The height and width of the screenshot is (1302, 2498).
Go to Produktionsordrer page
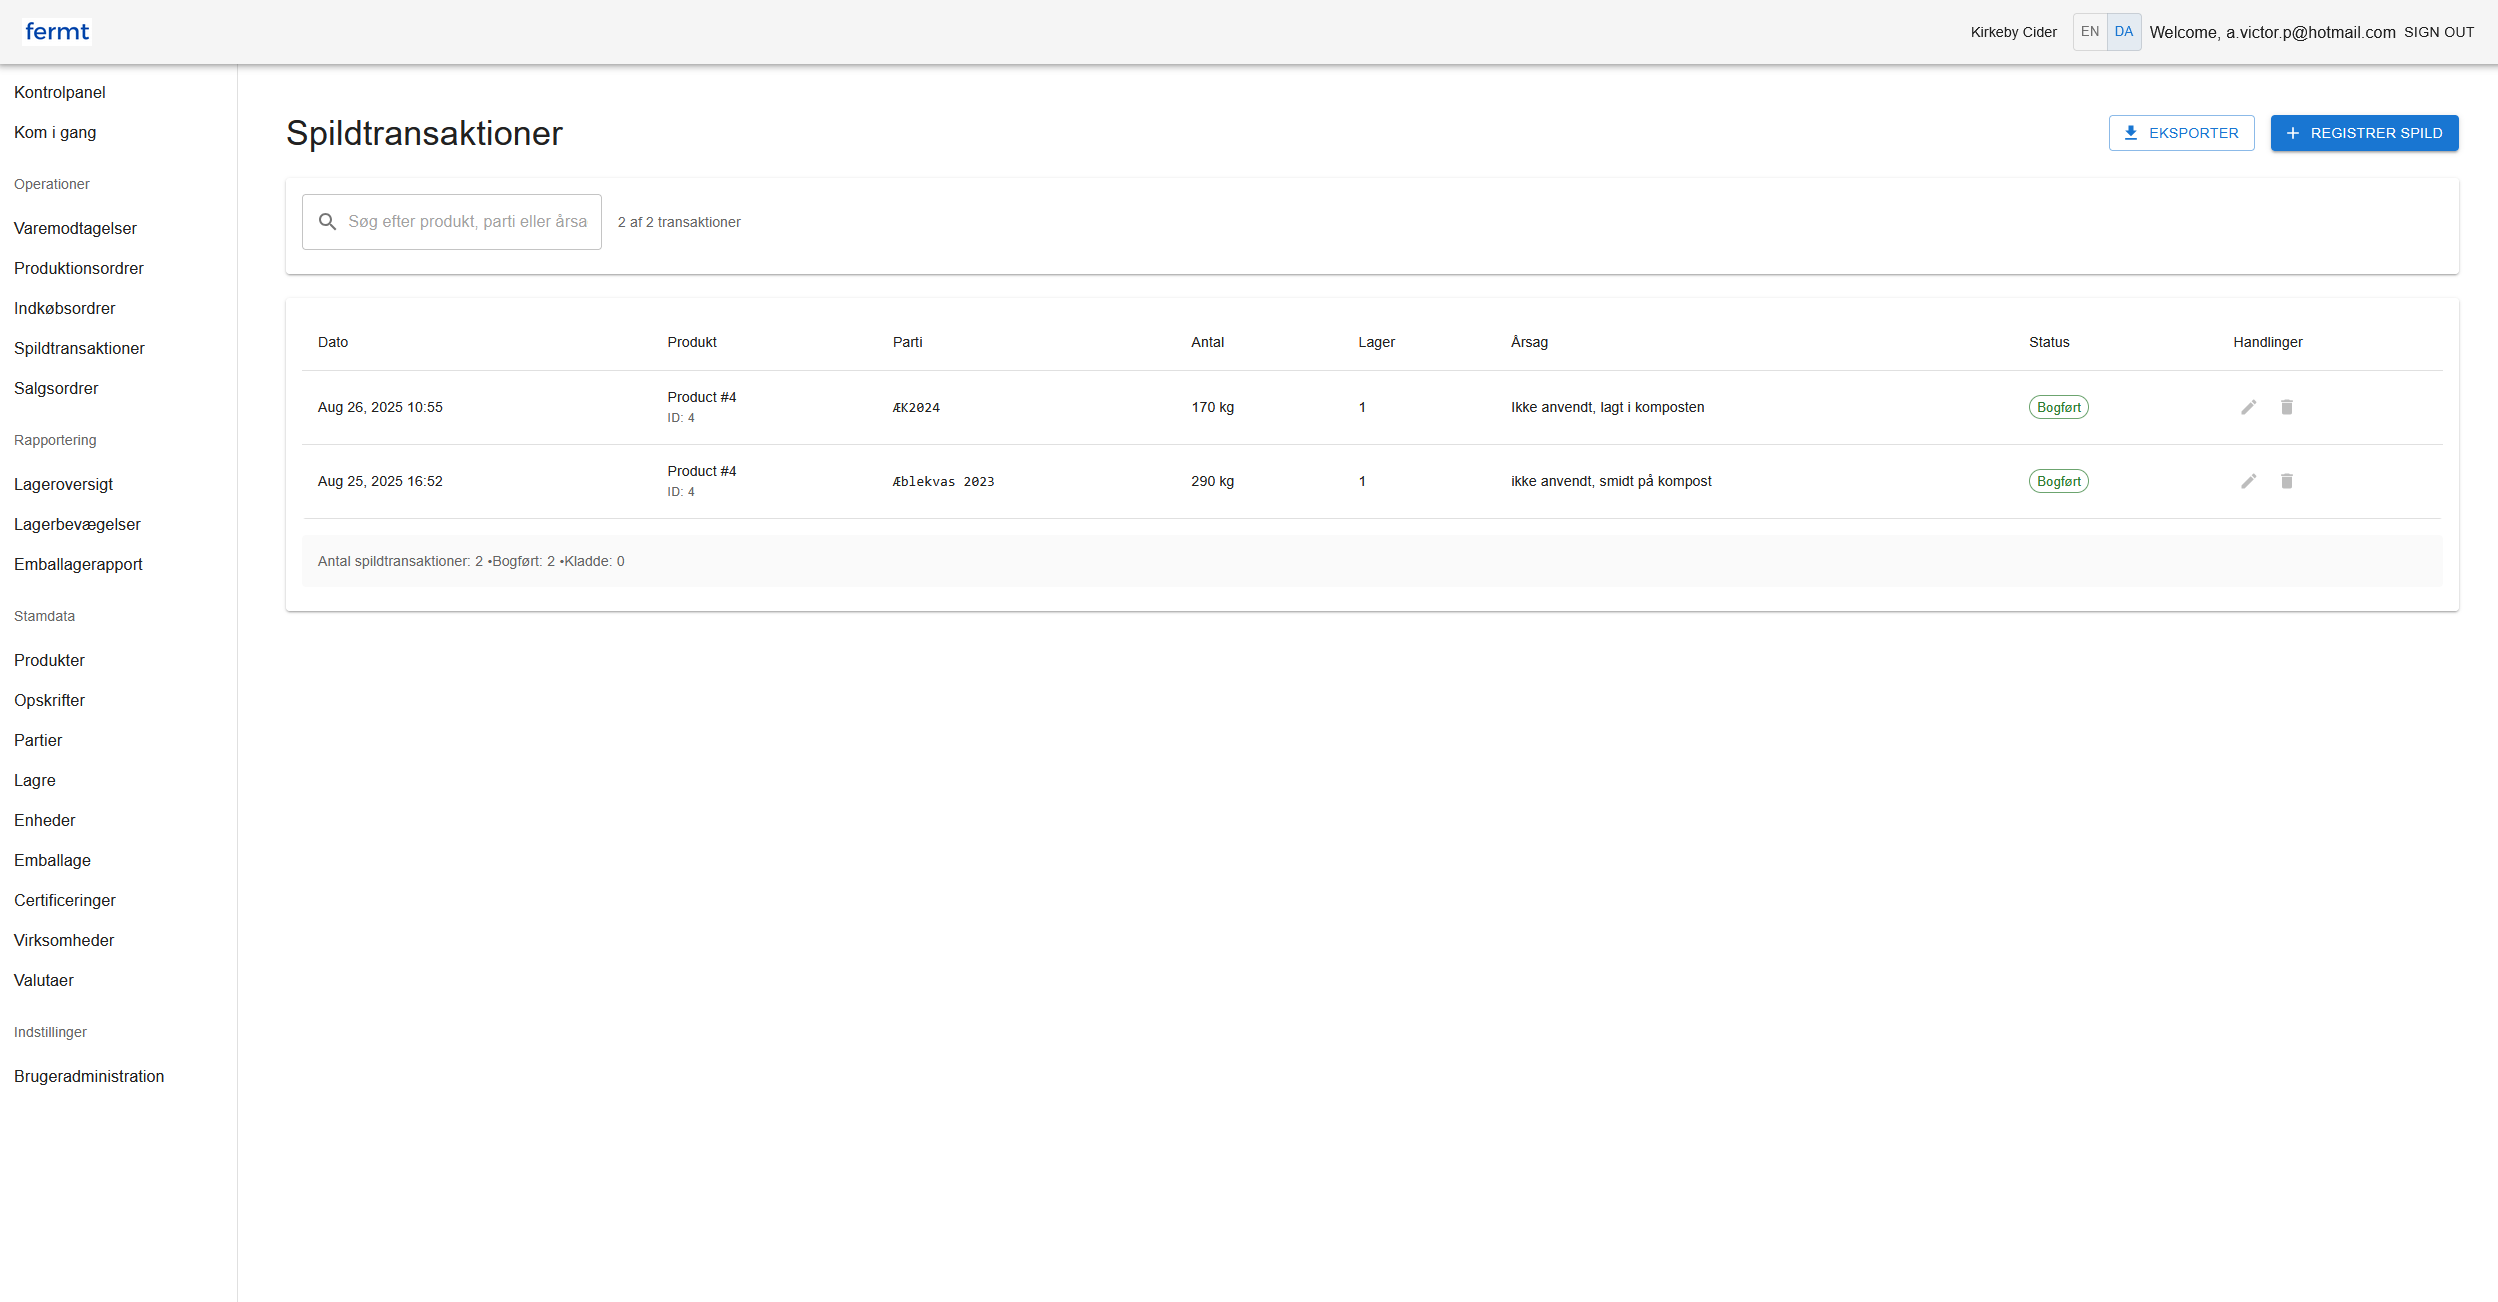(x=79, y=268)
